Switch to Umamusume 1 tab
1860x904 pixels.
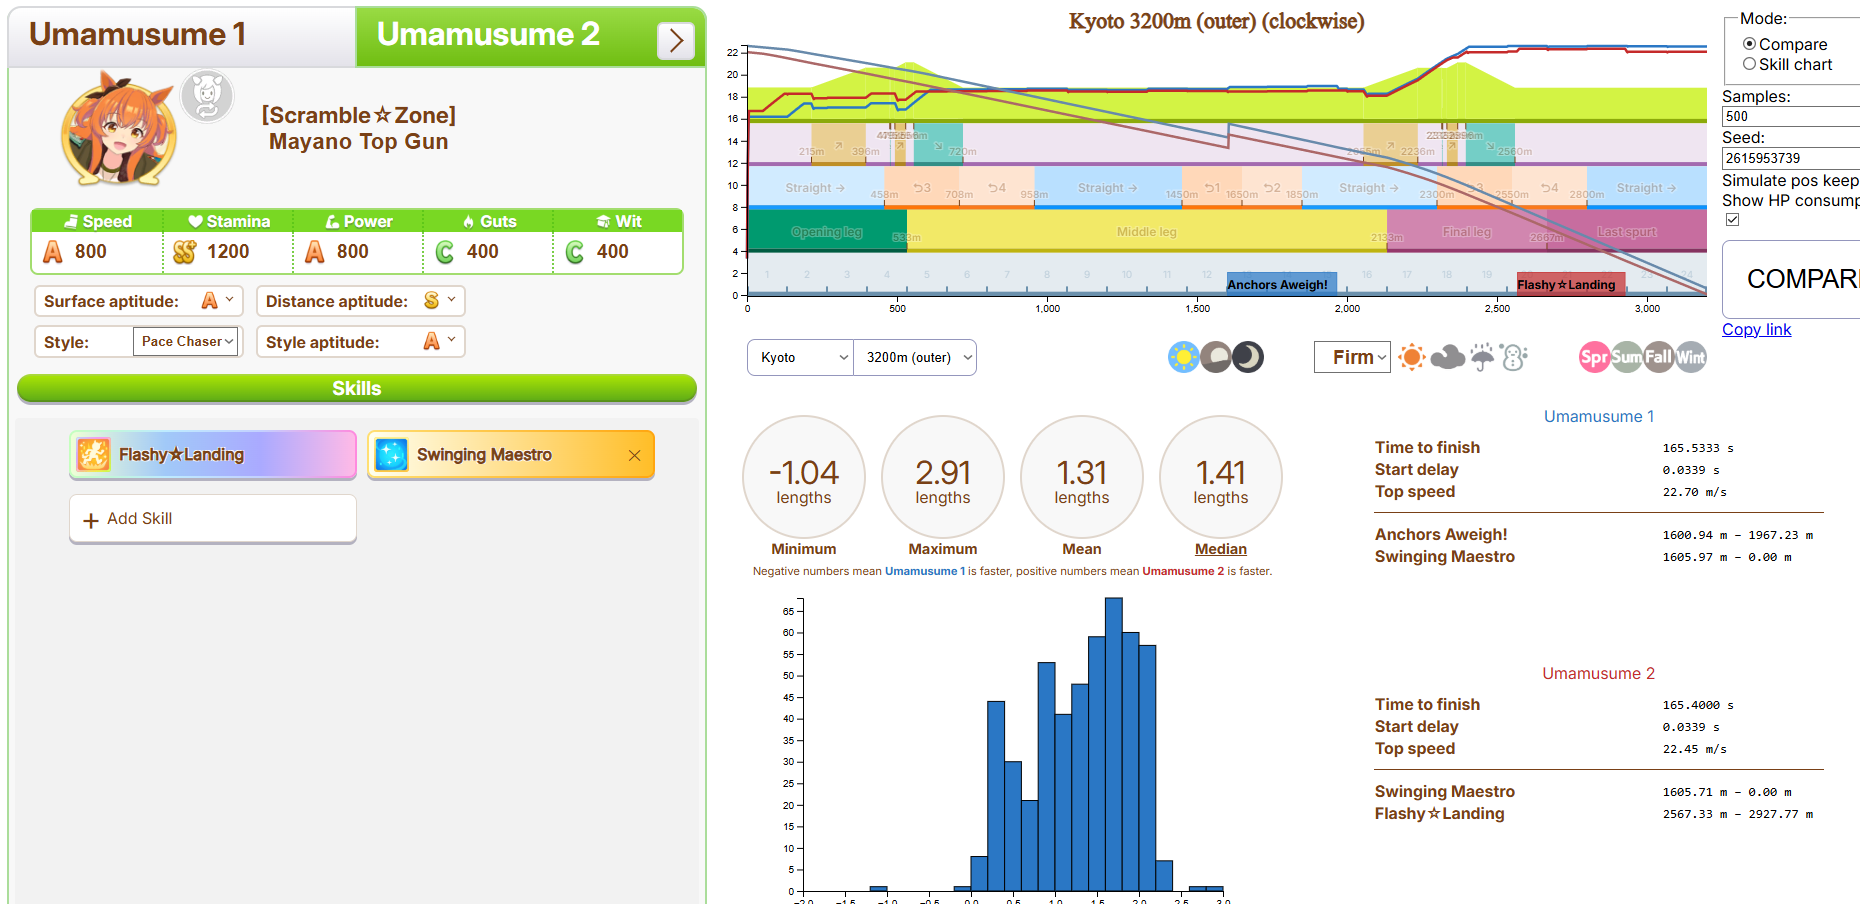tap(182, 36)
